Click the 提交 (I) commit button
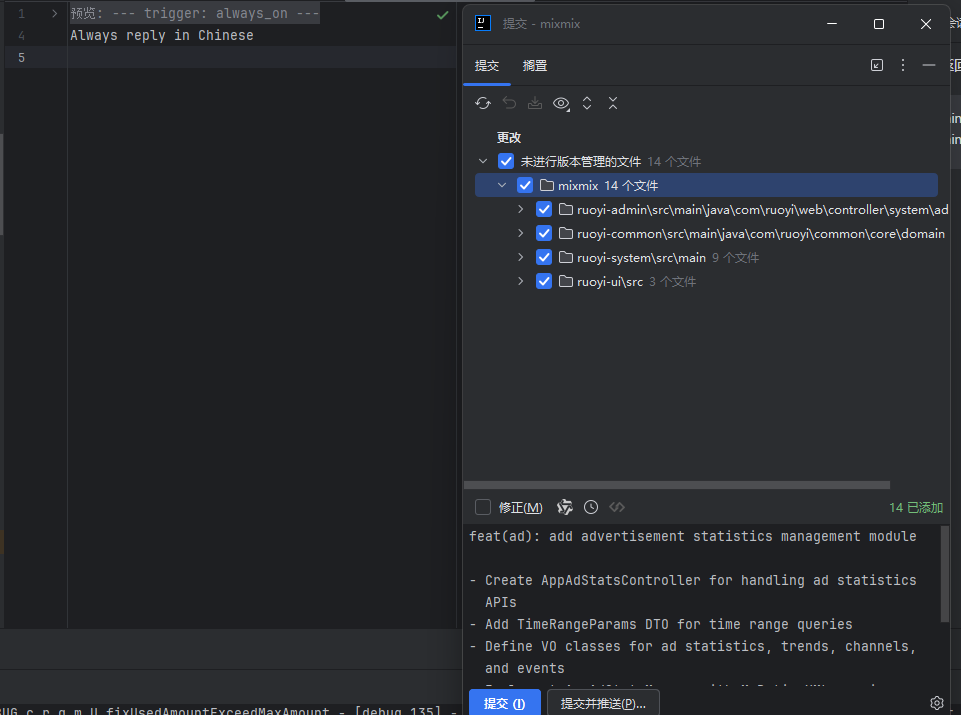The width and height of the screenshot is (961, 715). (504, 703)
